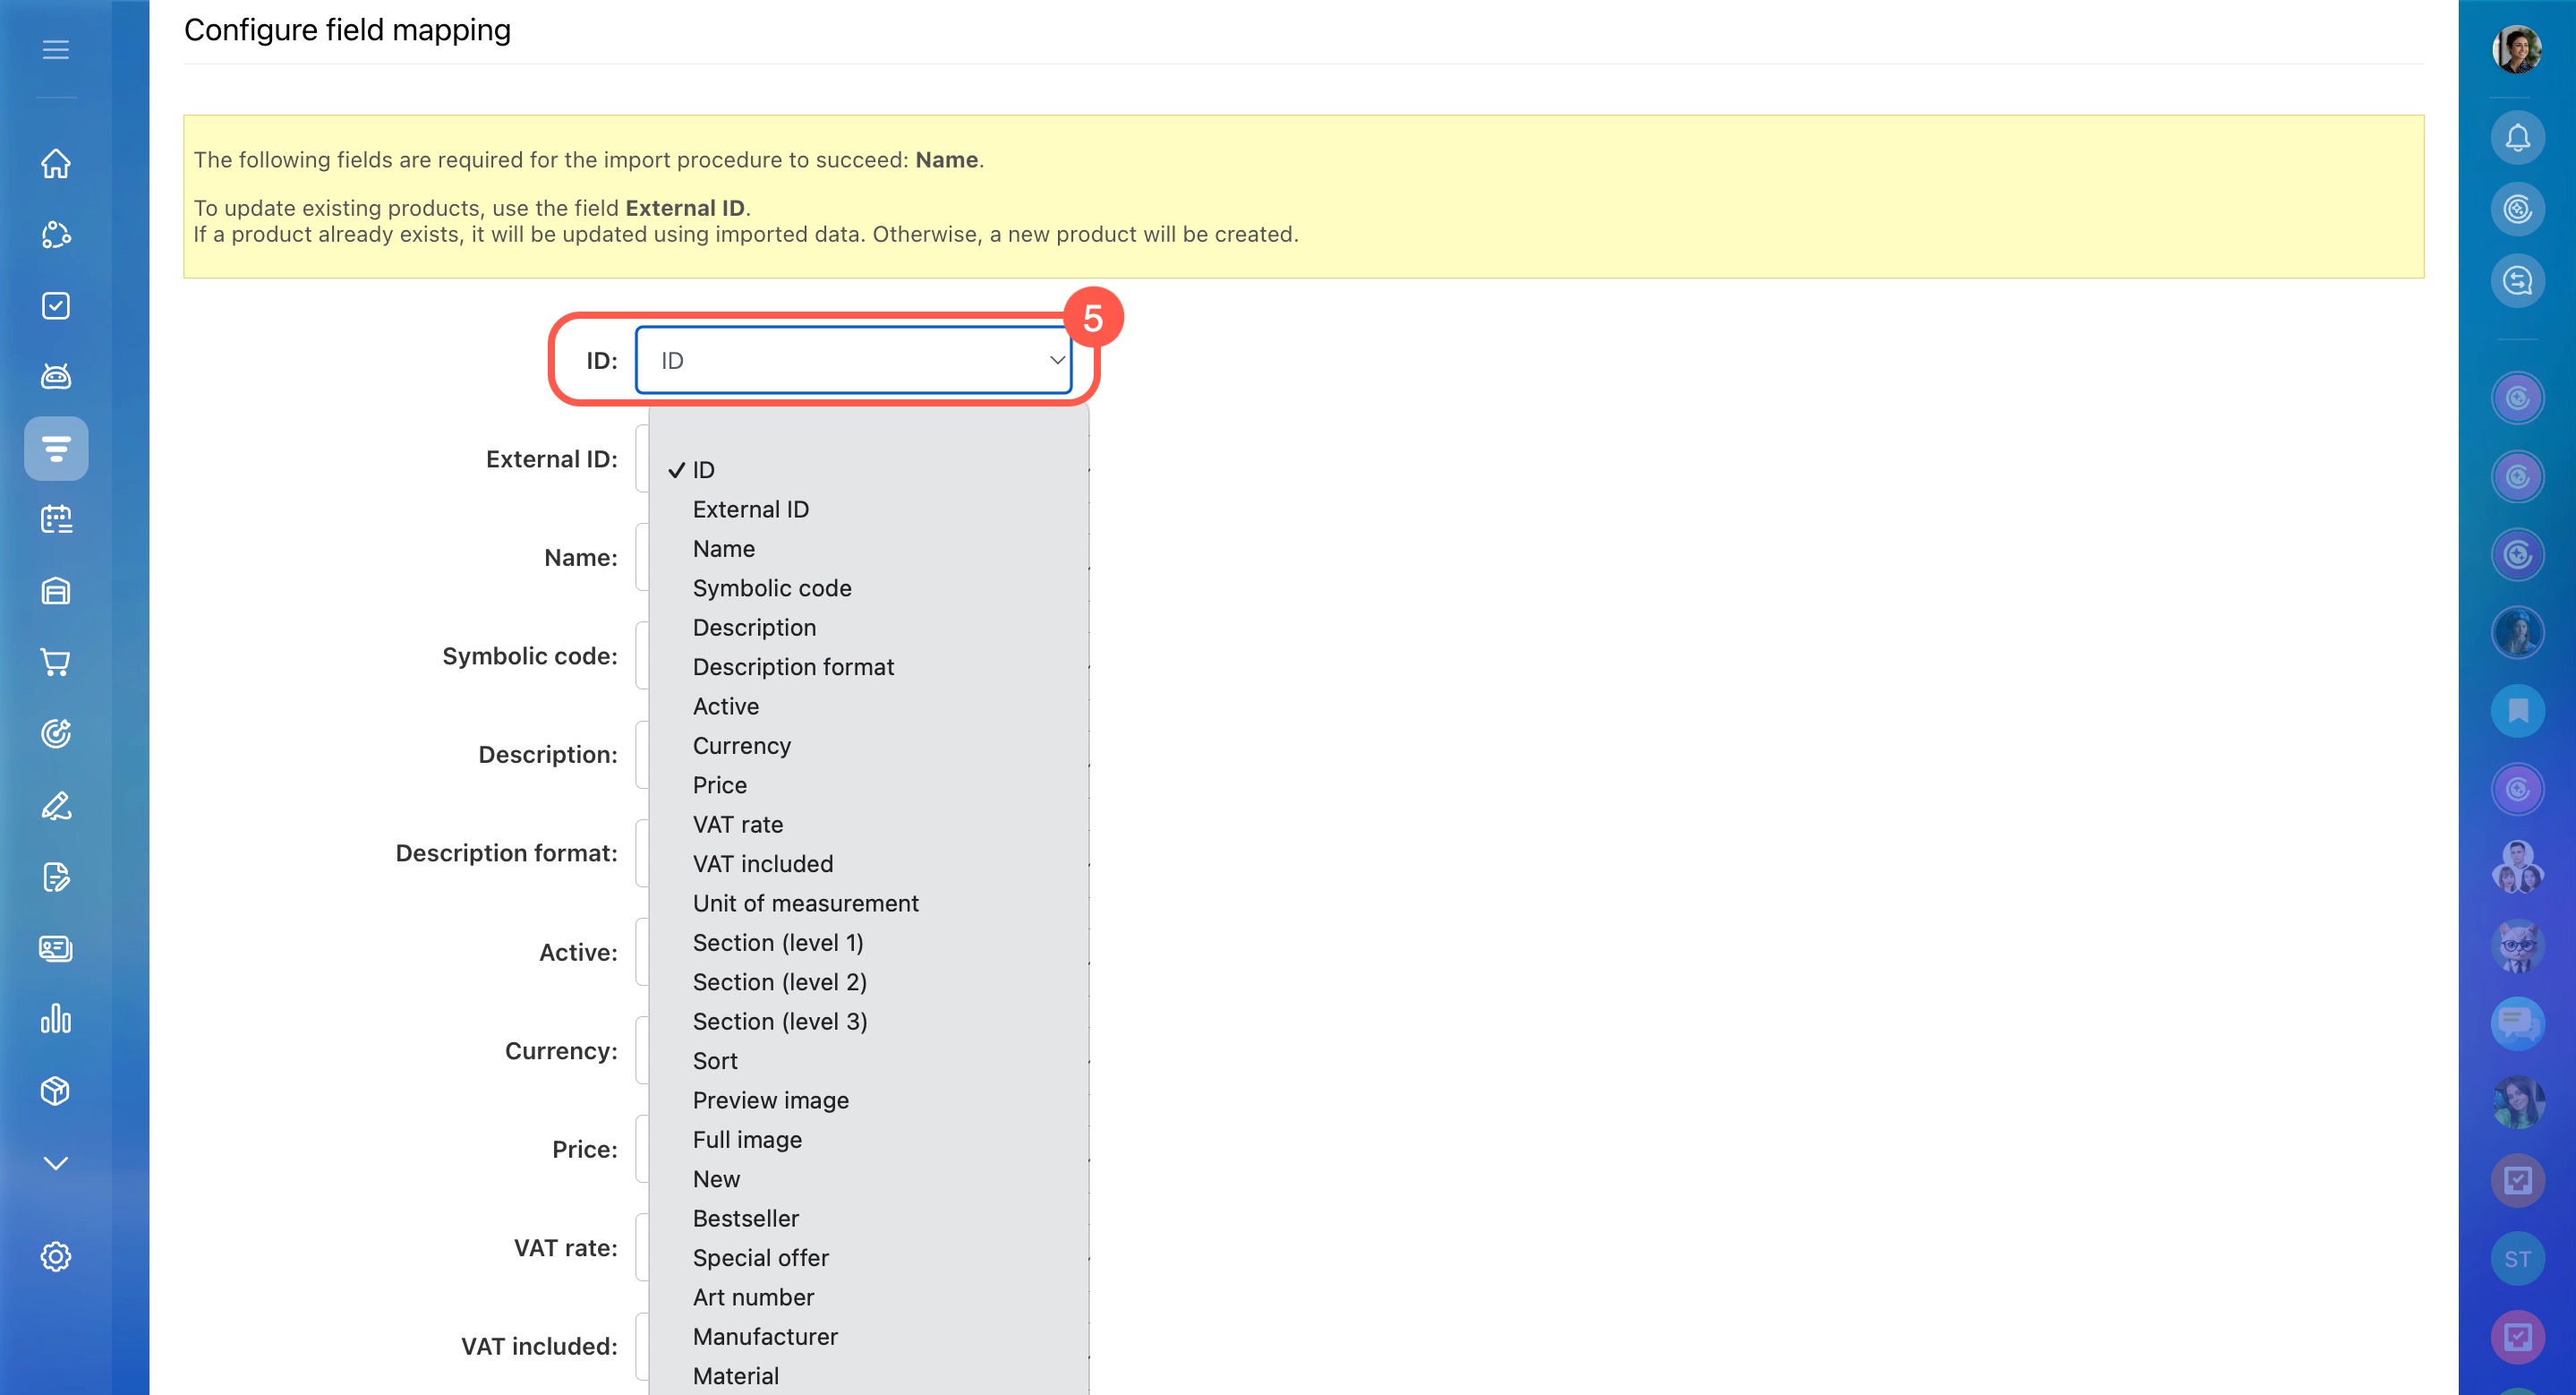Select Symbolic code option in list
Screen dimensions: 2576x1395
click(x=771, y=588)
